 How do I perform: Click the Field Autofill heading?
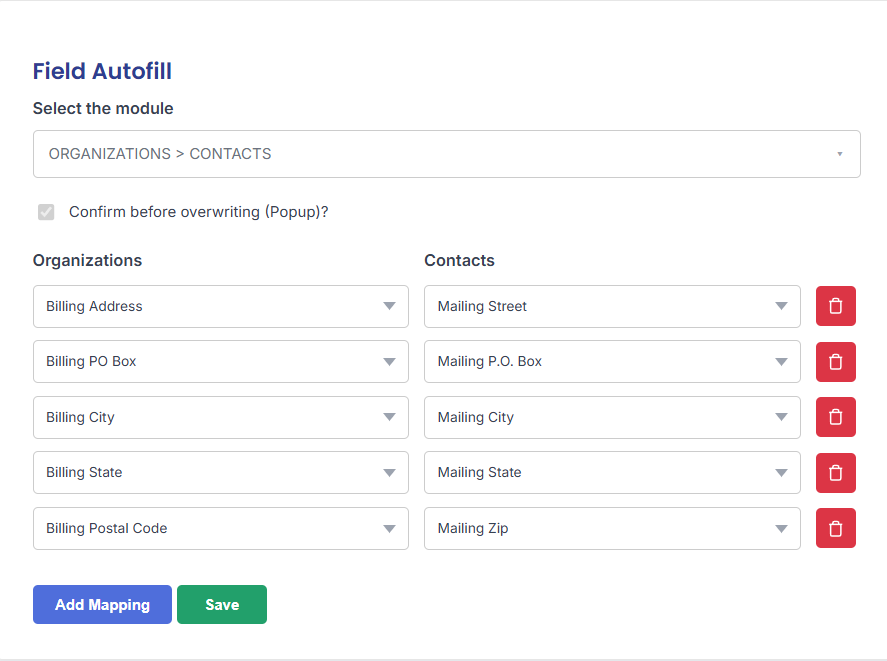pyautogui.click(x=102, y=71)
